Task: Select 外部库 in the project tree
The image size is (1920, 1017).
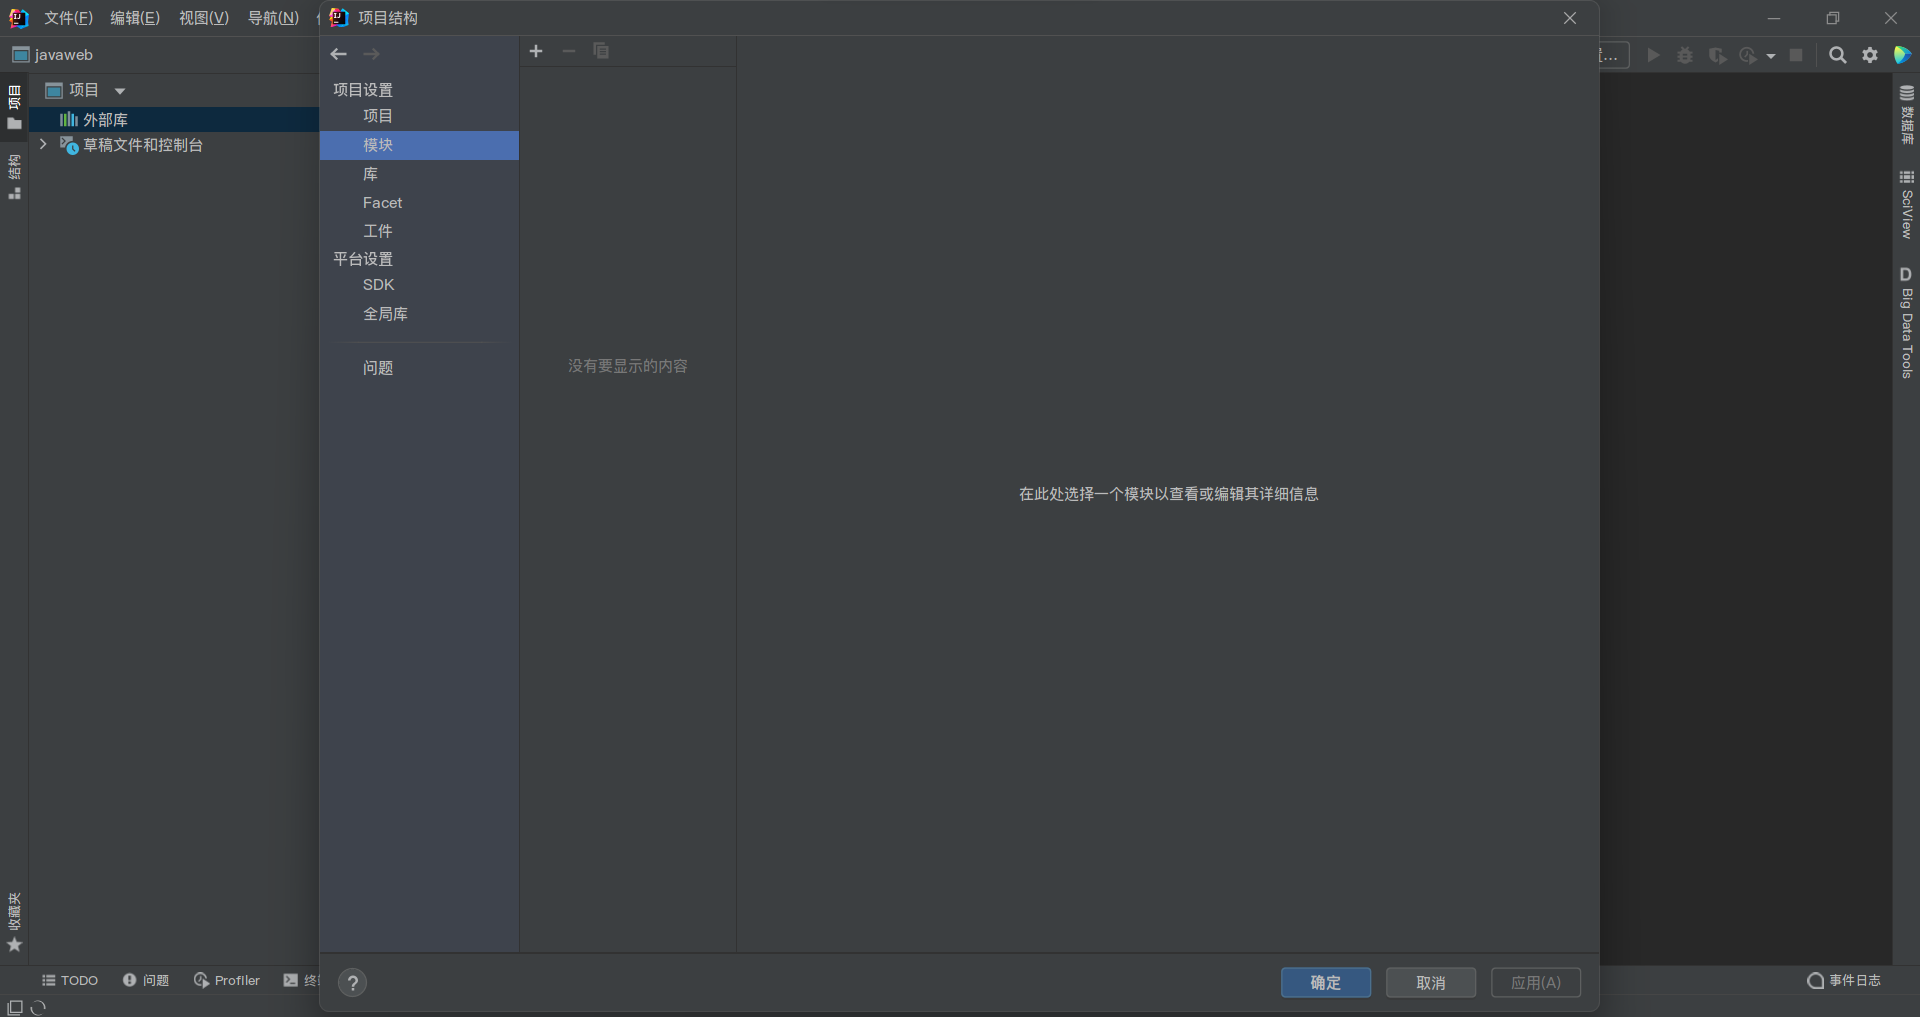Action: click(105, 120)
